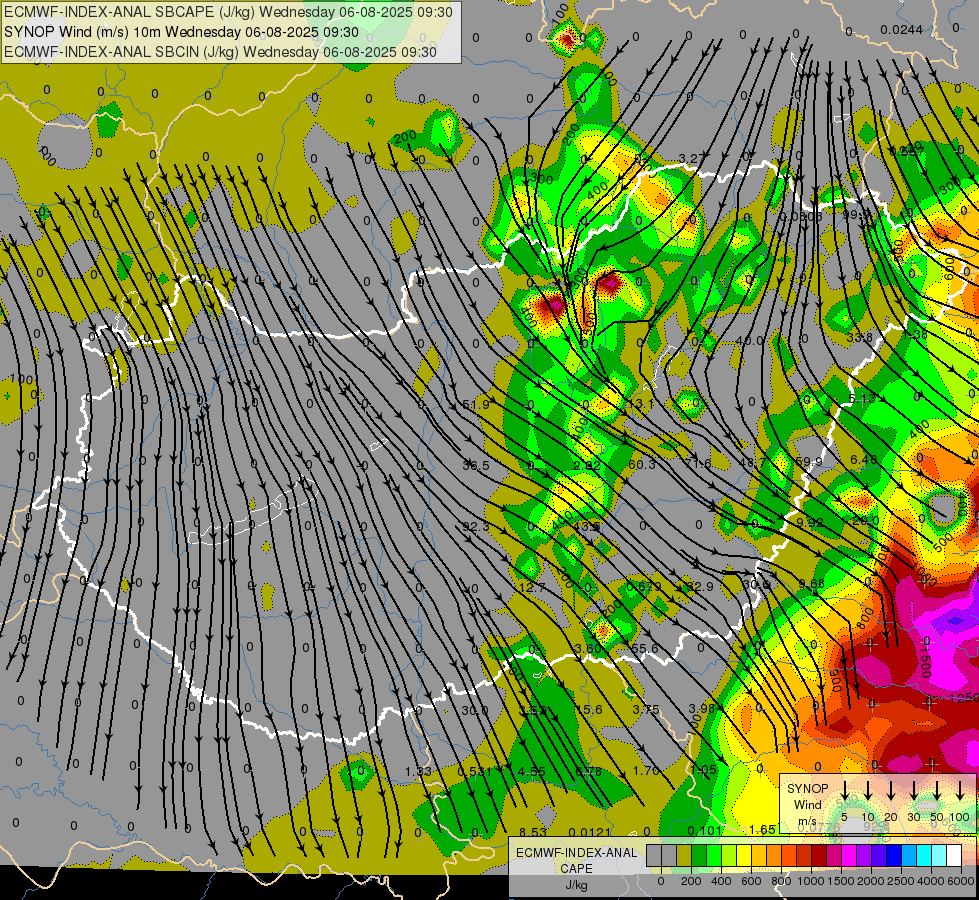The height and width of the screenshot is (900, 979).
Task: Click the 2000 tick on CAPE color scale
Action: (871, 881)
